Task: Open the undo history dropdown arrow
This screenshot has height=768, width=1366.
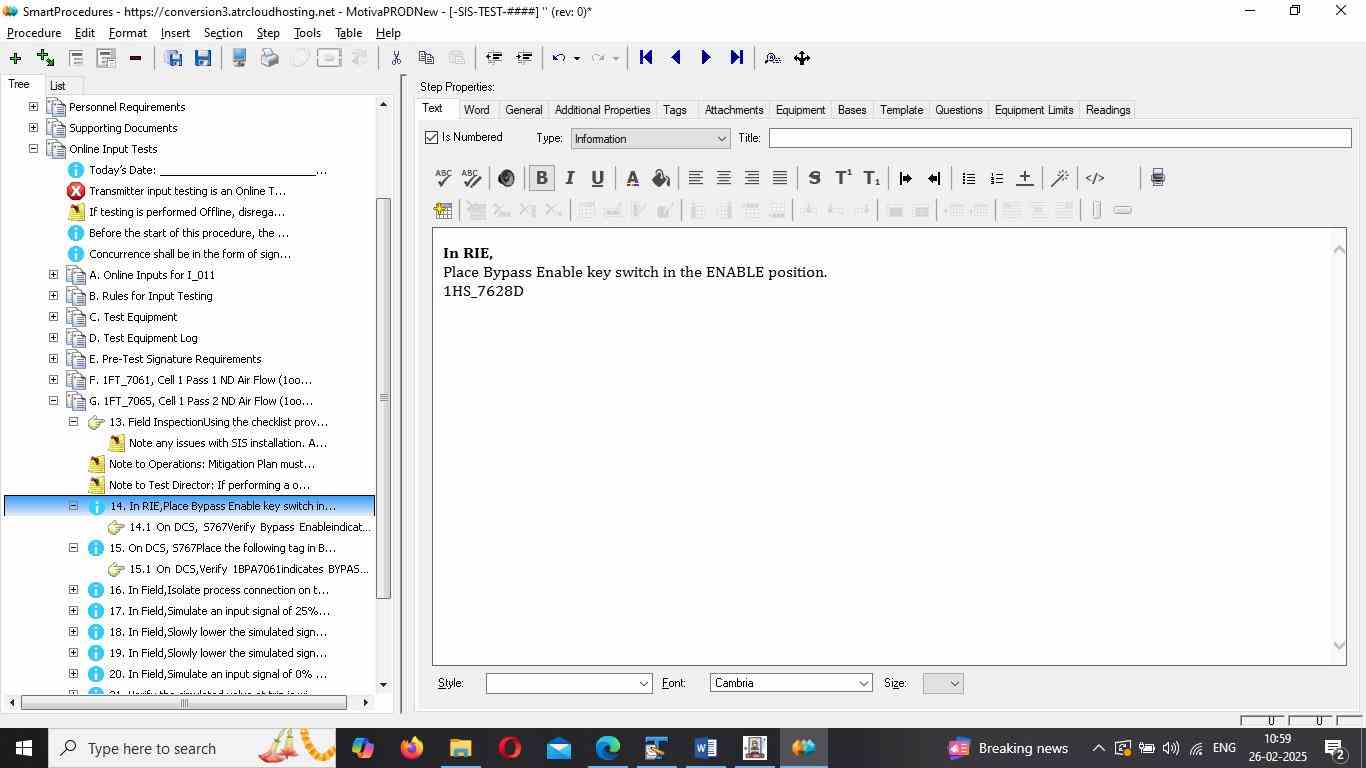Action: [x=577, y=58]
